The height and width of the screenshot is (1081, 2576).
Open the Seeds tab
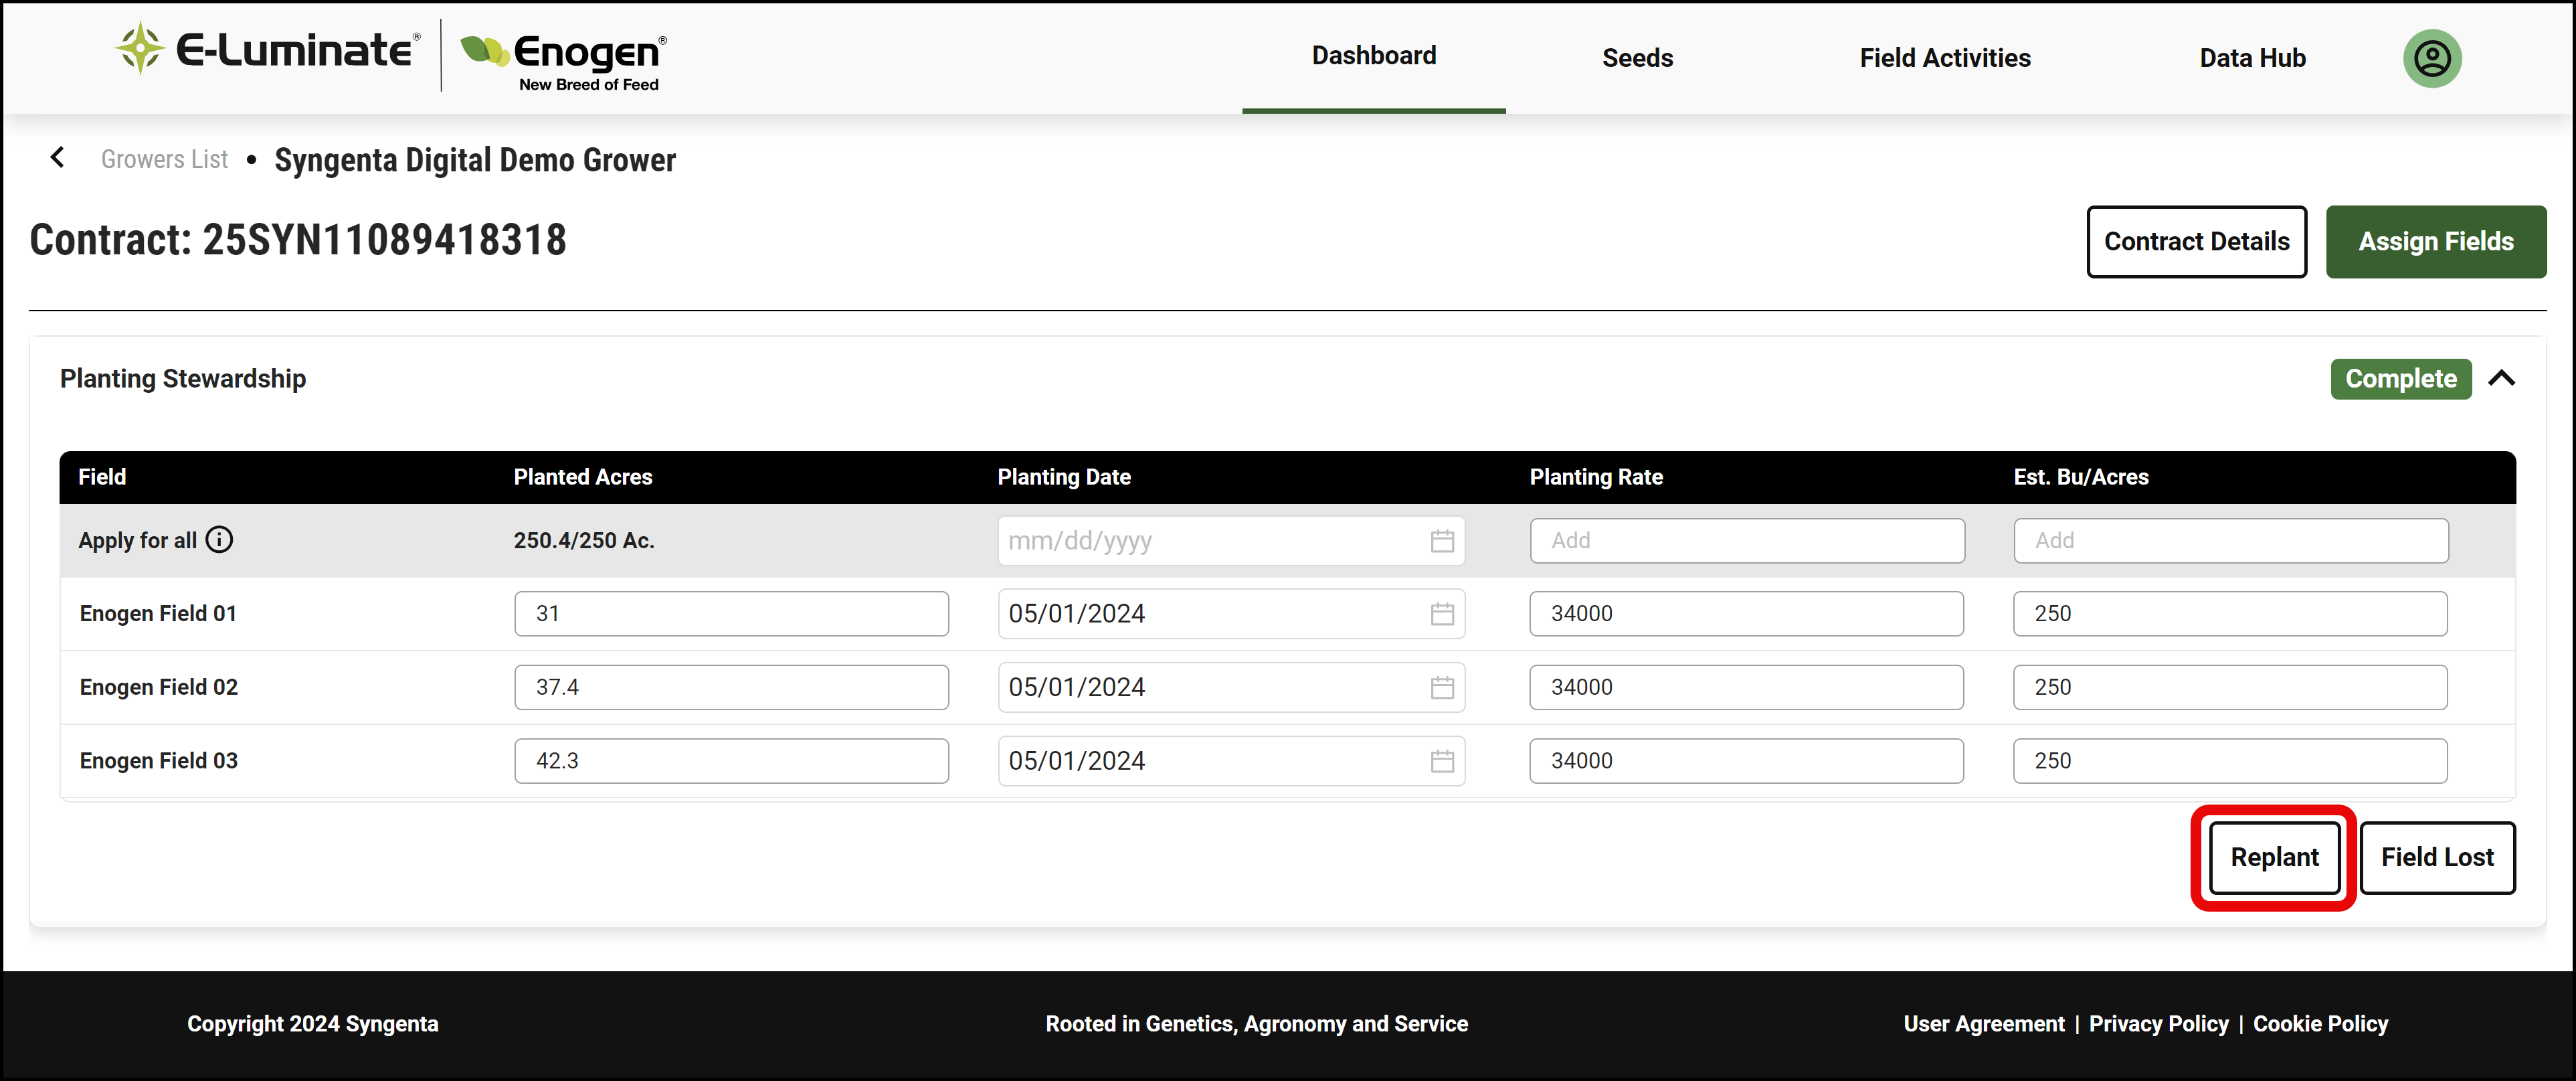pyautogui.click(x=1637, y=58)
